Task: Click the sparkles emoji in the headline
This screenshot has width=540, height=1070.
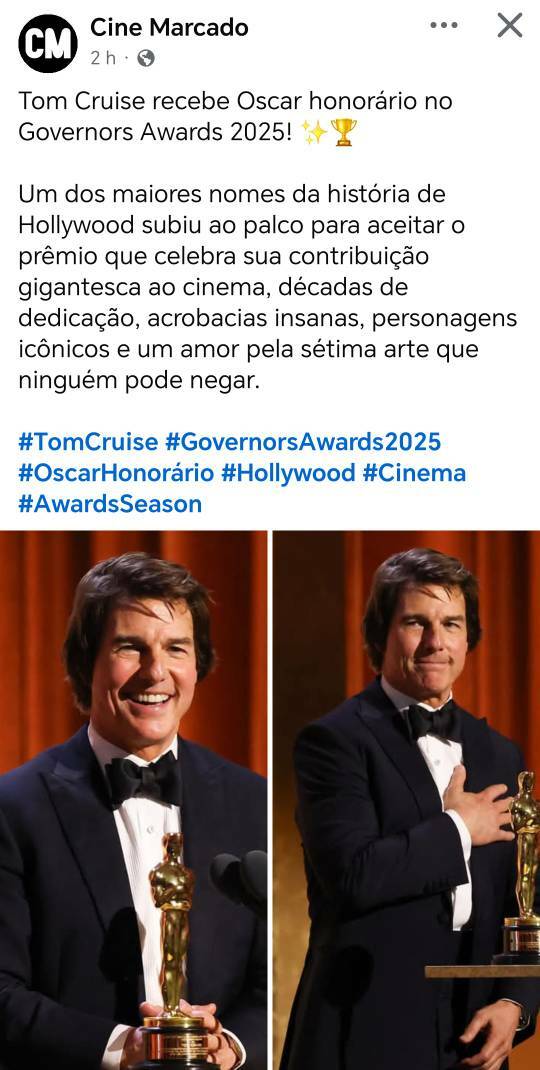Action: click(315, 132)
